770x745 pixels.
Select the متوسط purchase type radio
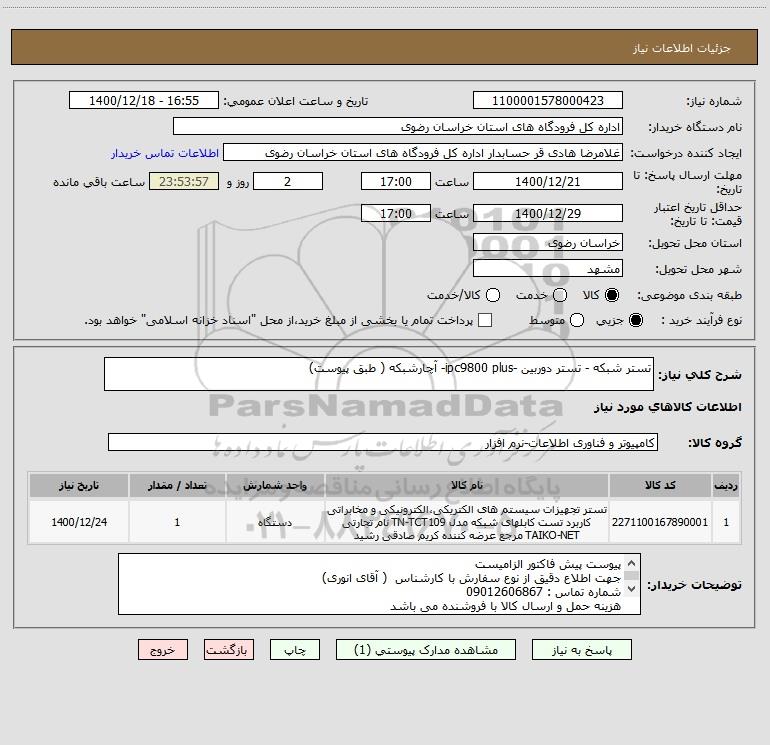point(577,320)
